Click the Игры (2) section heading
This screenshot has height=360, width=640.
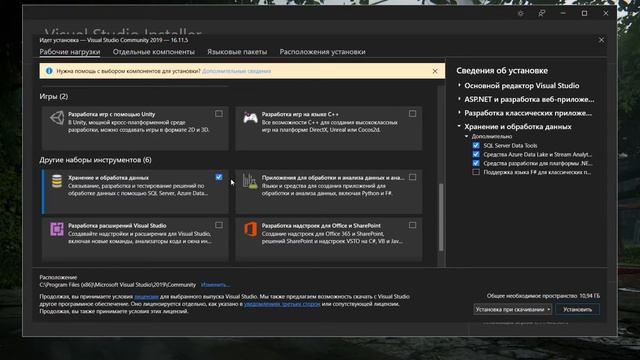54,96
